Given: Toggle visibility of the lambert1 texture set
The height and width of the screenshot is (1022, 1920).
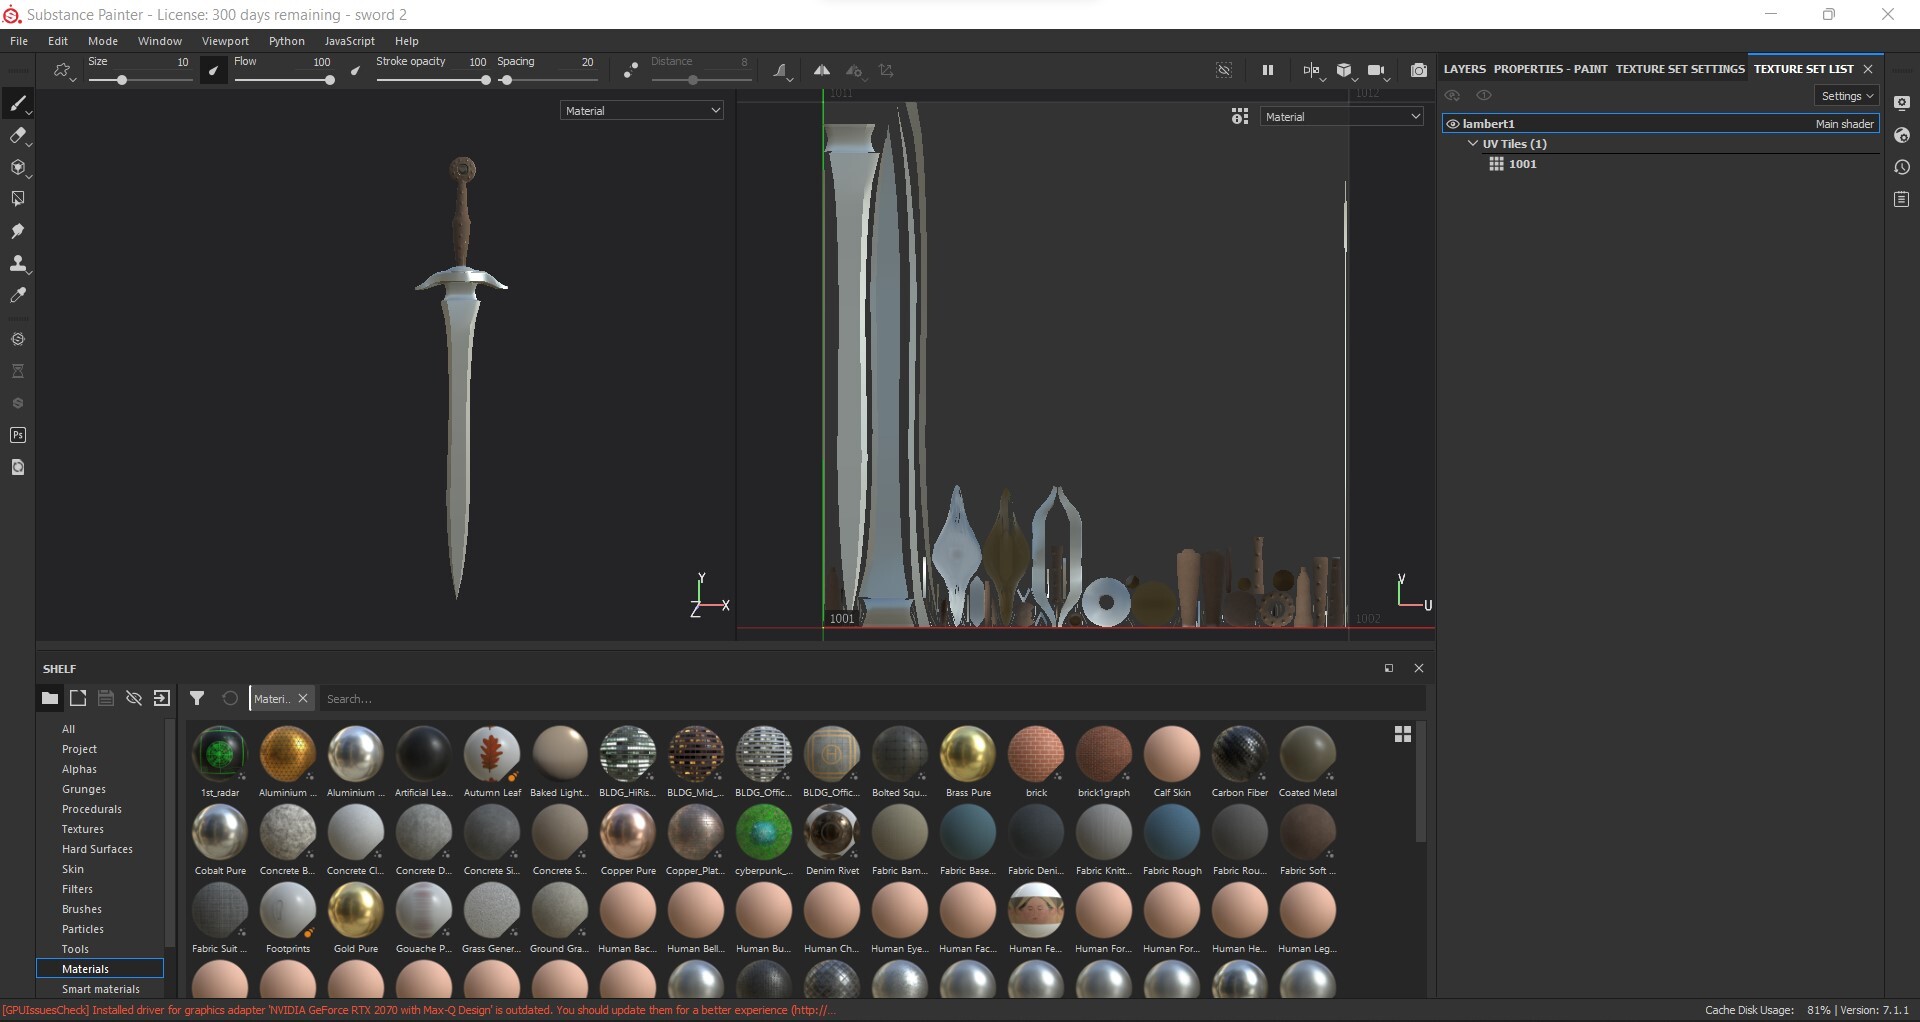Looking at the screenshot, I should pos(1453,123).
